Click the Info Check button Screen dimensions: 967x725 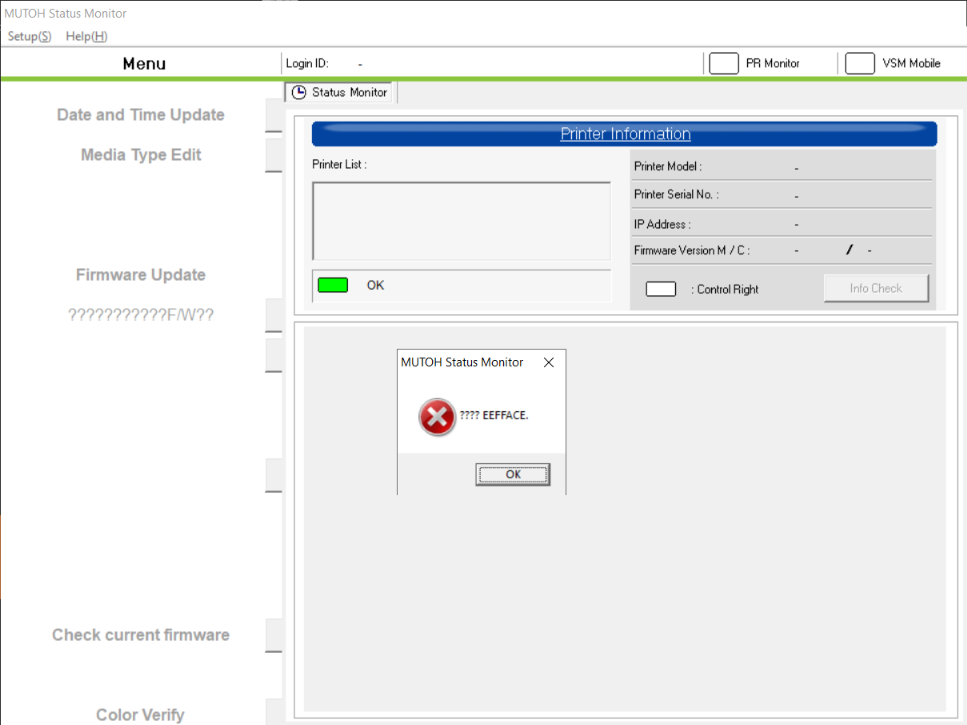876,288
